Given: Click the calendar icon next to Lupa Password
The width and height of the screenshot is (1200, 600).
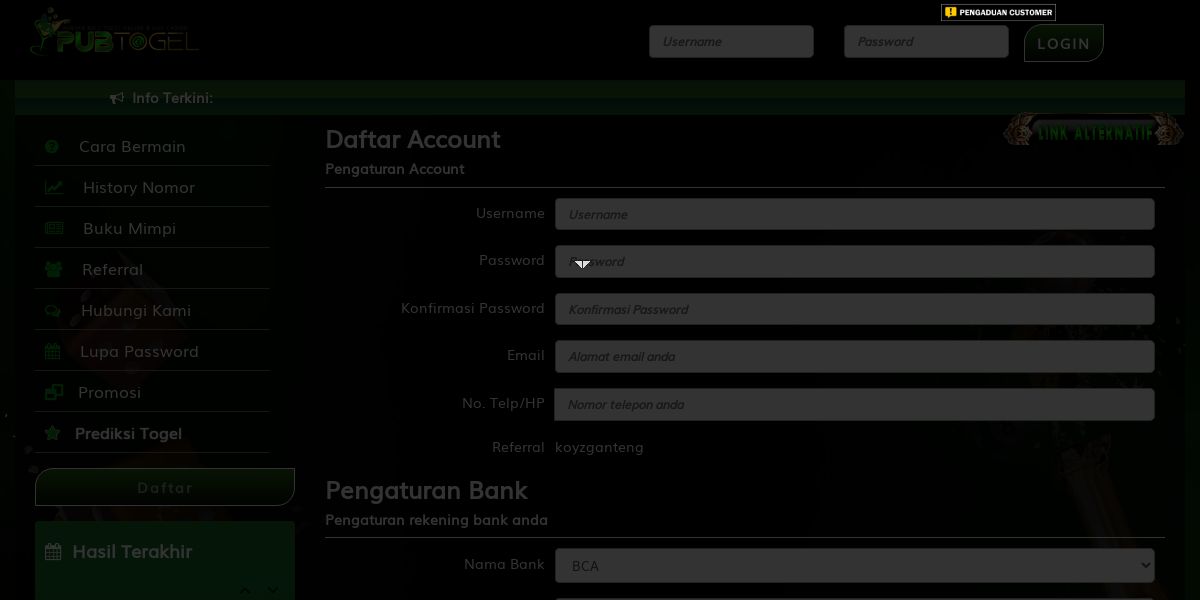Looking at the screenshot, I should (x=53, y=351).
